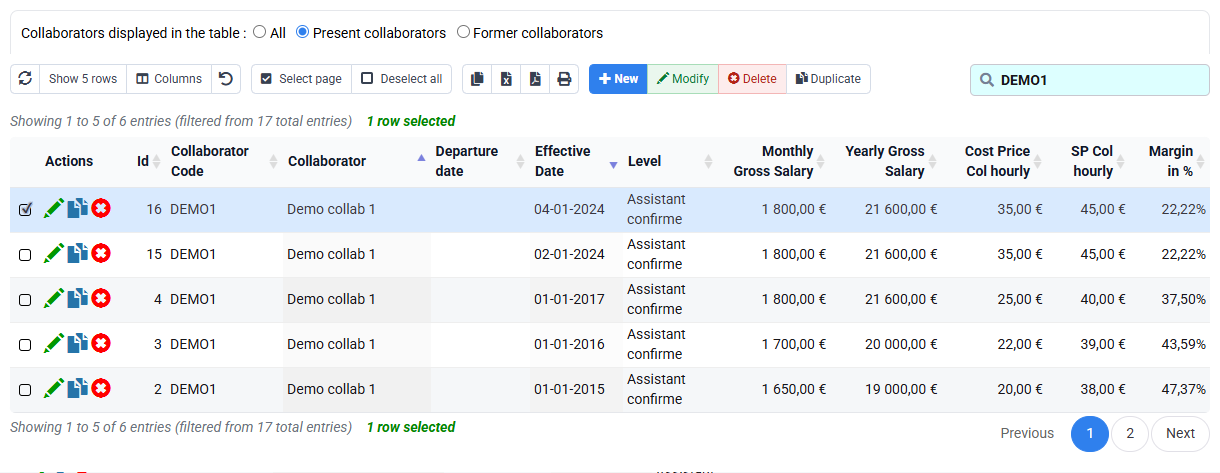The height and width of the screenshot is (473, 1220).
Task: Click page 1 pagination button
Action: pyautogui.click(x=1090, y=434)
